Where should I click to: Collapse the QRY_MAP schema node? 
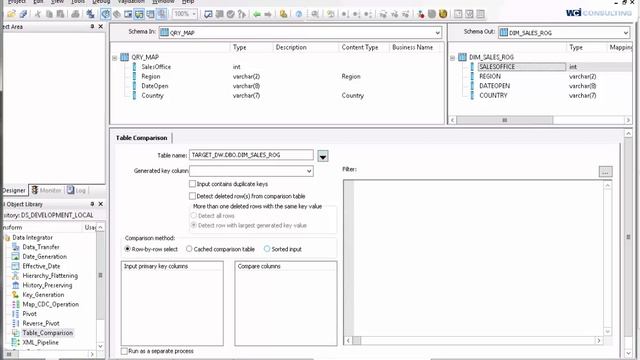click(115, 58)
